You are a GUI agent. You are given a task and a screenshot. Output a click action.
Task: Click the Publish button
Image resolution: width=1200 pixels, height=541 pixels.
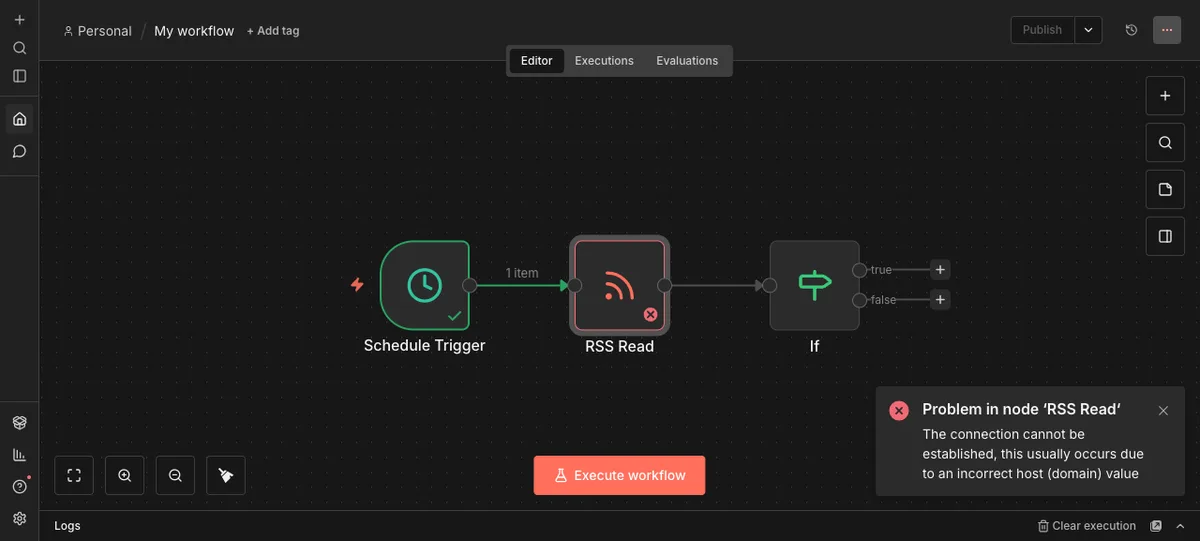point(1042,30)
